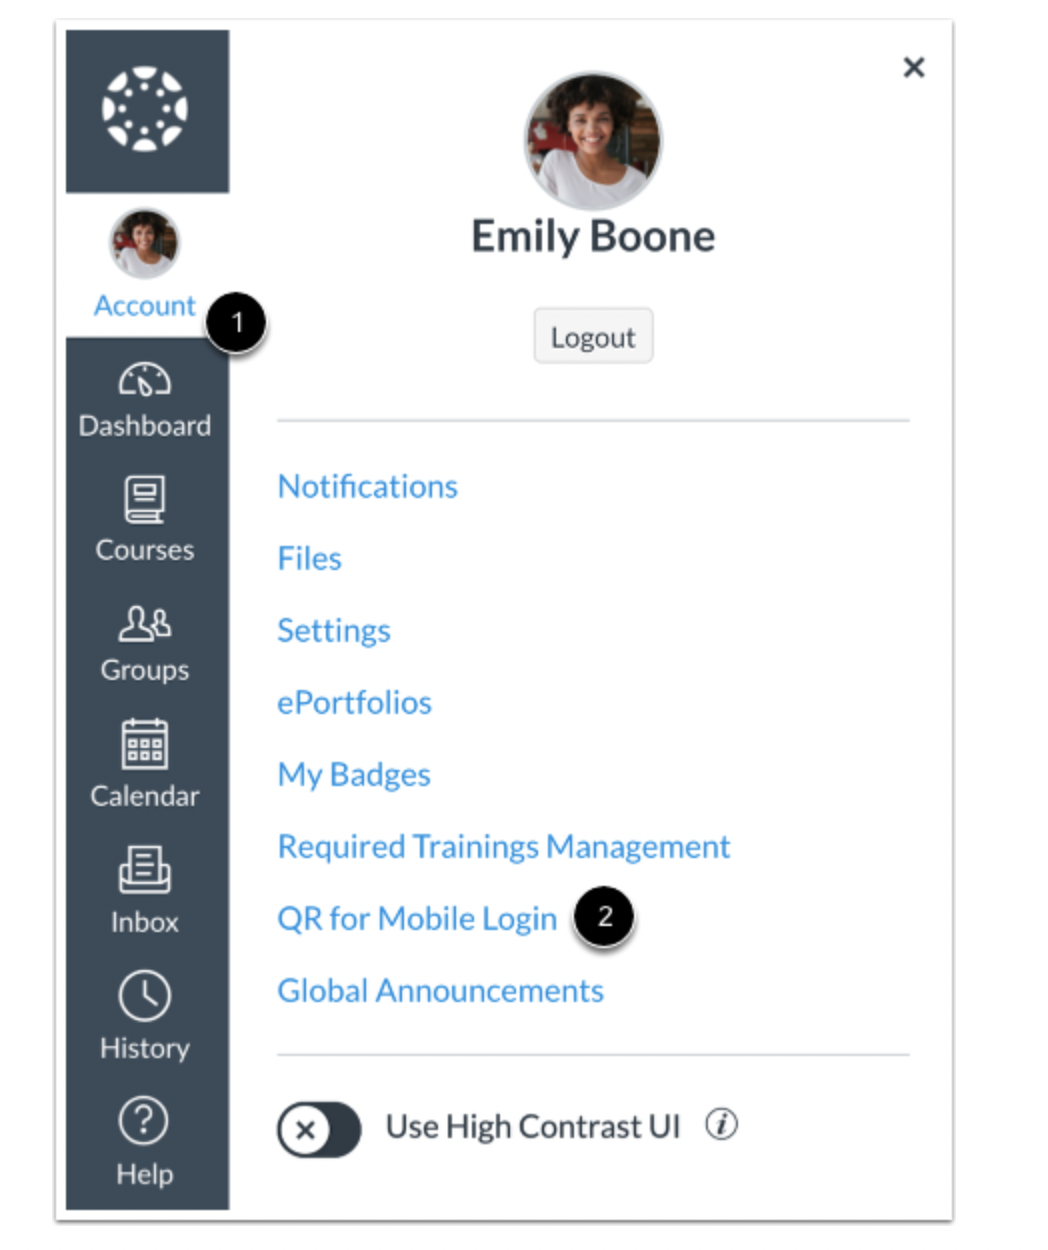Screen dimensions: 1048x1250
Task: Click the Canvas logo at top
Action: [146, 109]
